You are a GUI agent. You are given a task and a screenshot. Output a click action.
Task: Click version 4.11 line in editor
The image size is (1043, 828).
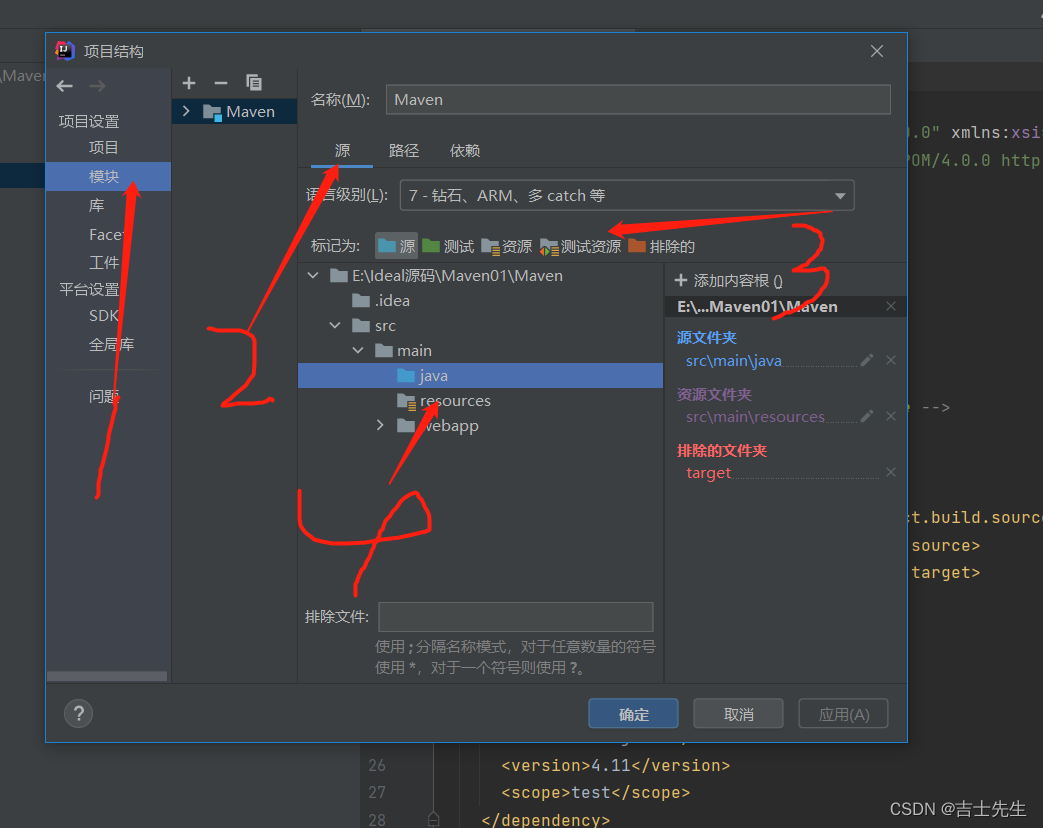click(x=615, y=765)
